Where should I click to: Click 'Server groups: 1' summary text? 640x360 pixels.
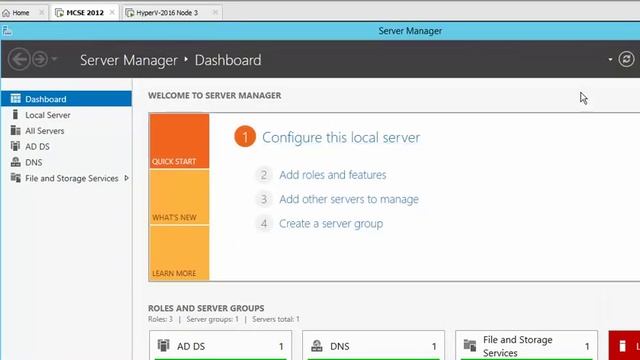coord(212,319)
